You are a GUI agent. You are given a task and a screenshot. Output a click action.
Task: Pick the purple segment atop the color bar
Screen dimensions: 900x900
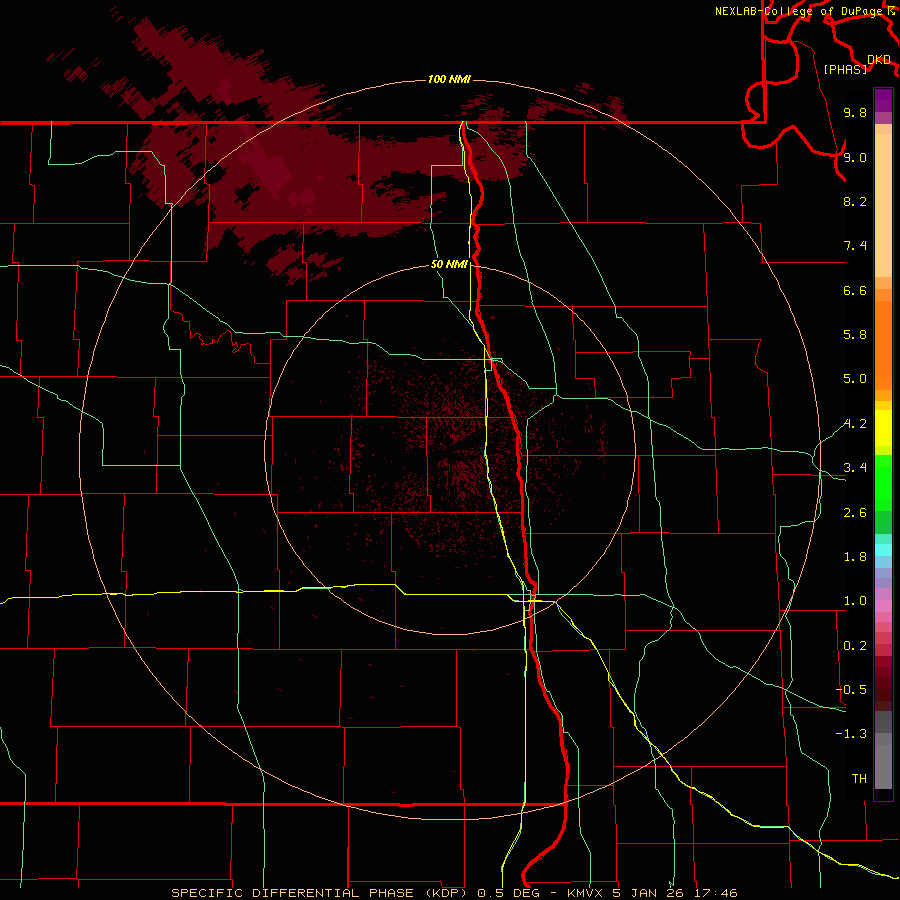point(883,100)
